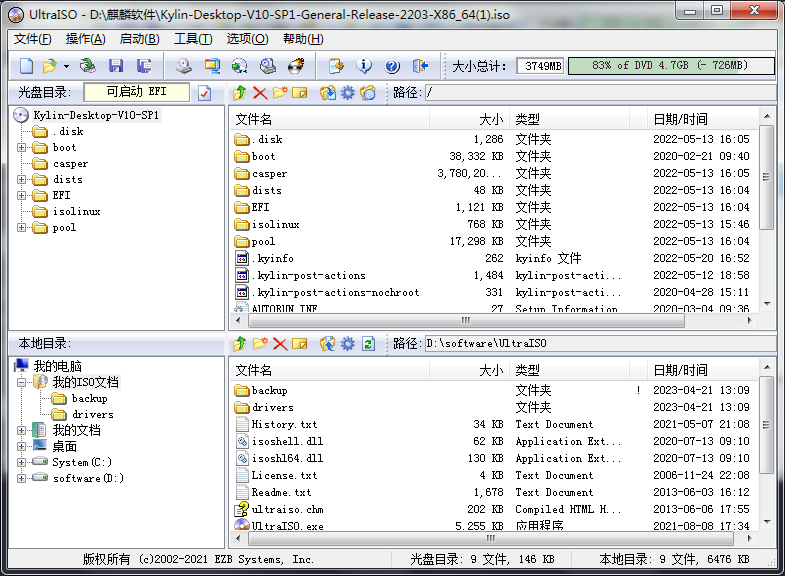Click the blue Help question mark icon
The image size is (785, 576).
[392, 66]
